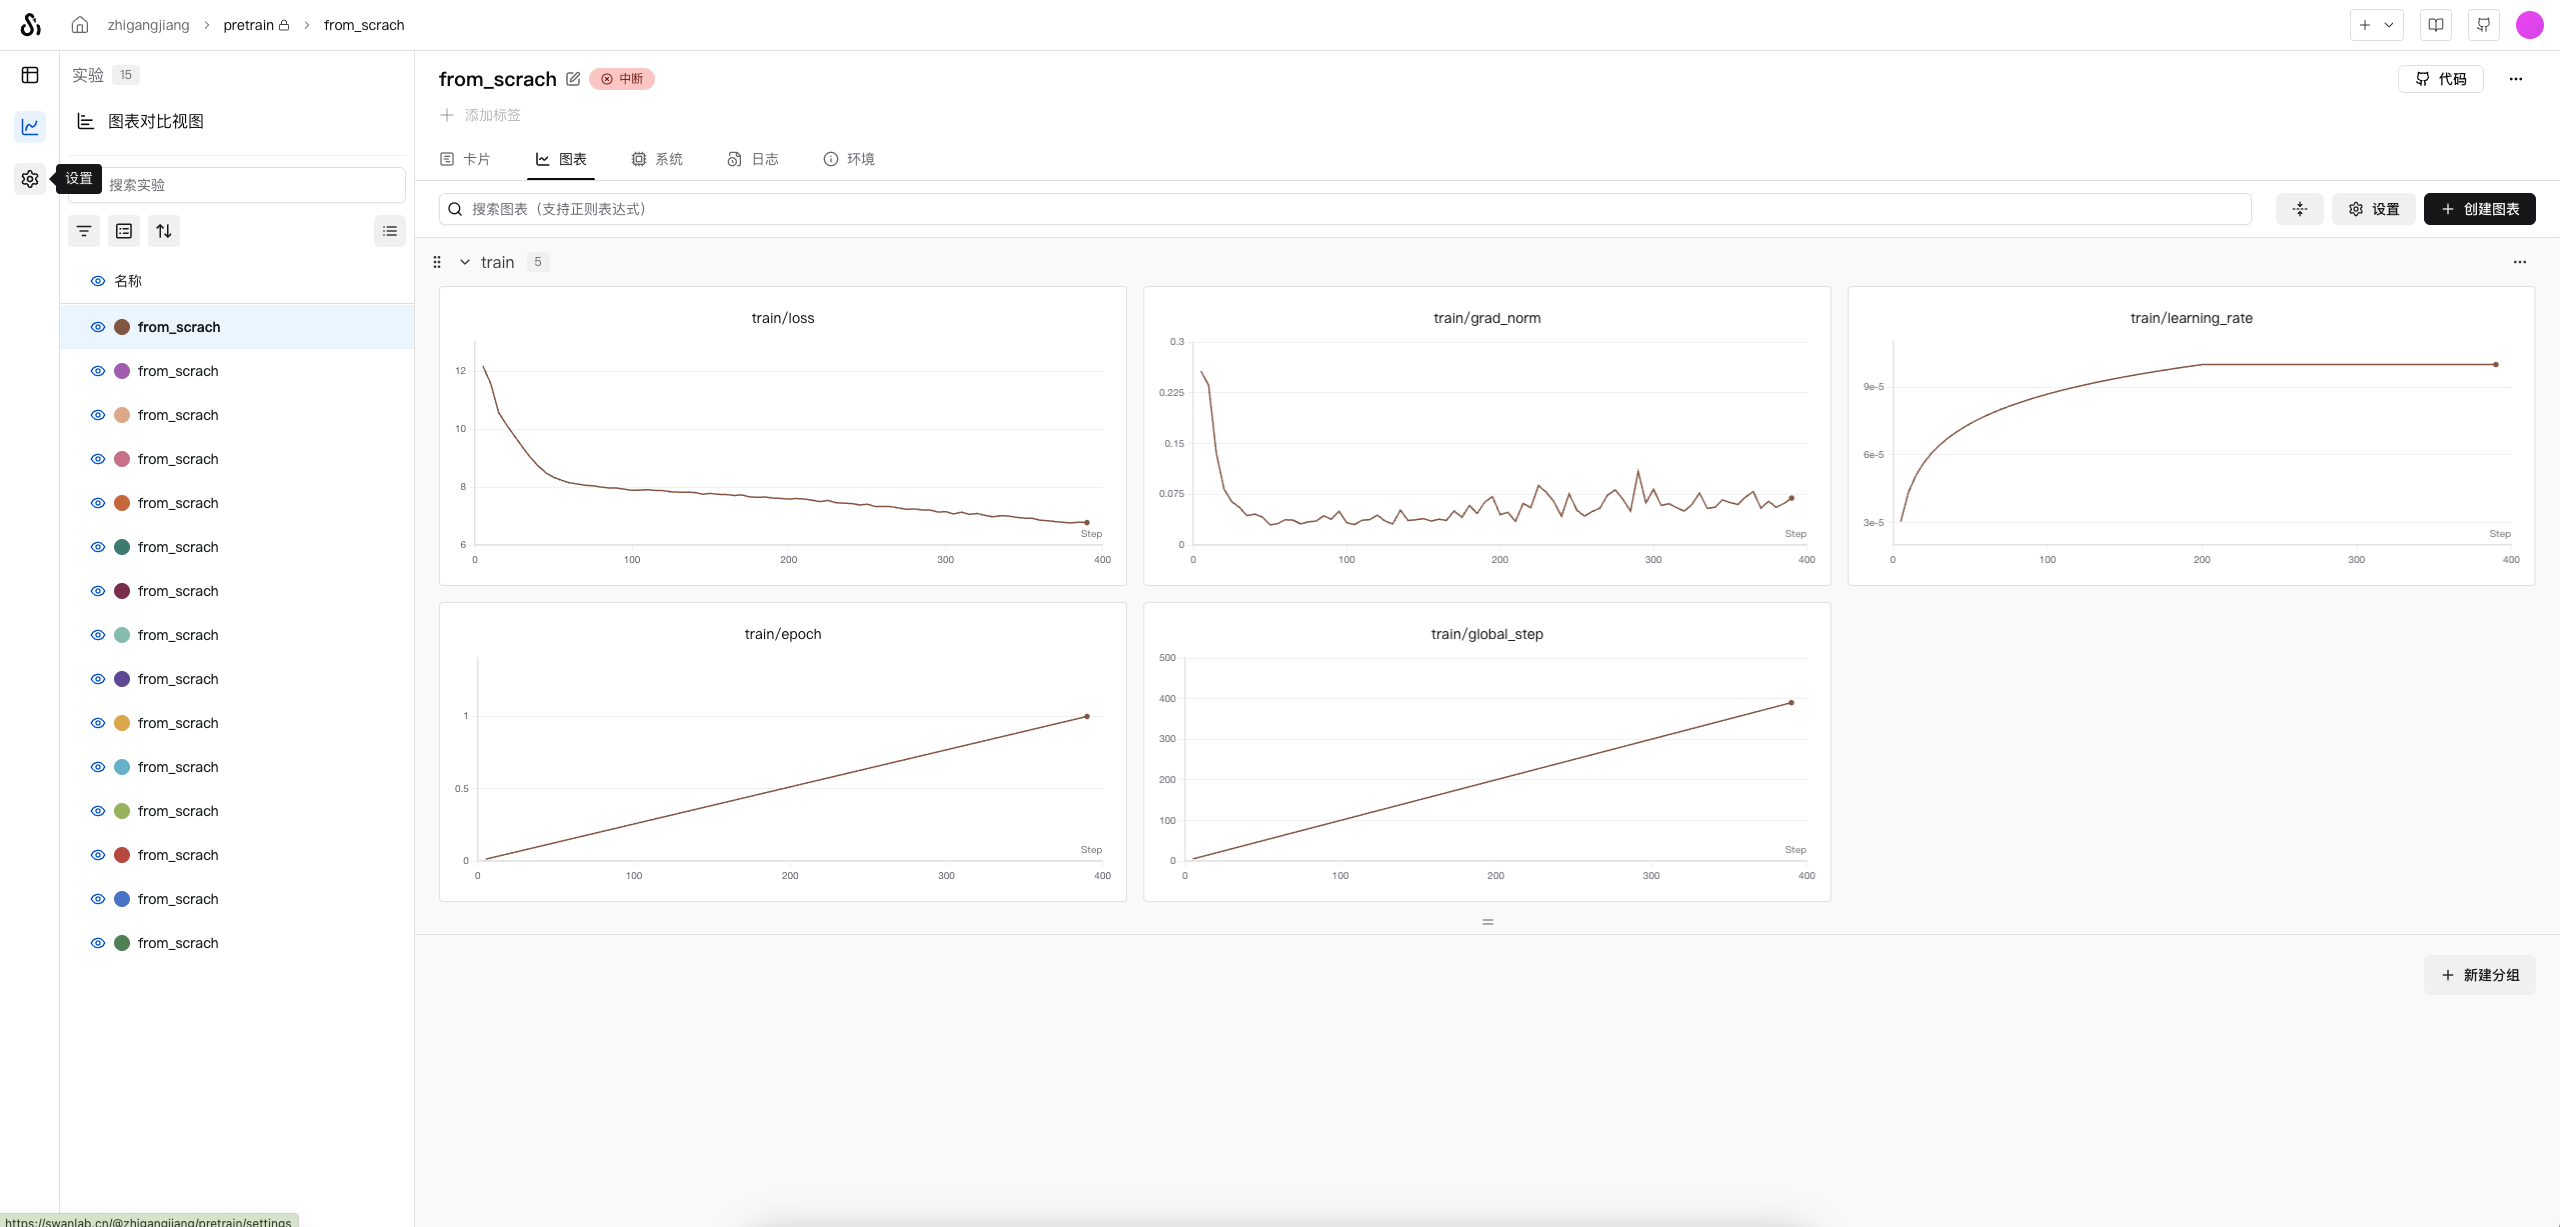Open the table view sidebar icon
The height and width of the screenshot is (1227, 2560).
click(x=30, y=75)
